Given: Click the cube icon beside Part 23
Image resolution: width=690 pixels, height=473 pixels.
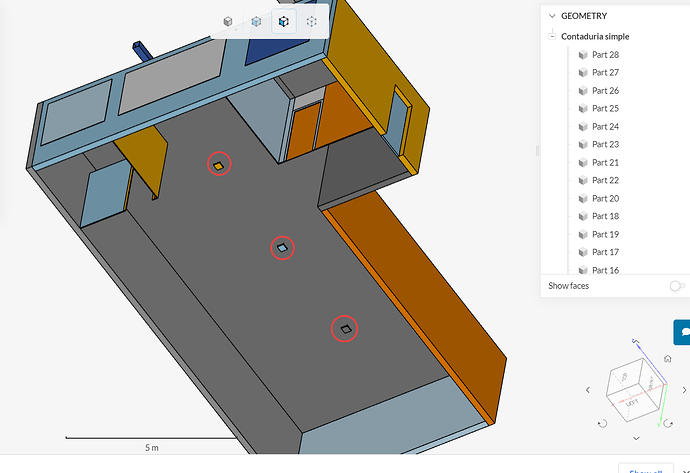Looking at the screenshot, I should pos(583,144).
